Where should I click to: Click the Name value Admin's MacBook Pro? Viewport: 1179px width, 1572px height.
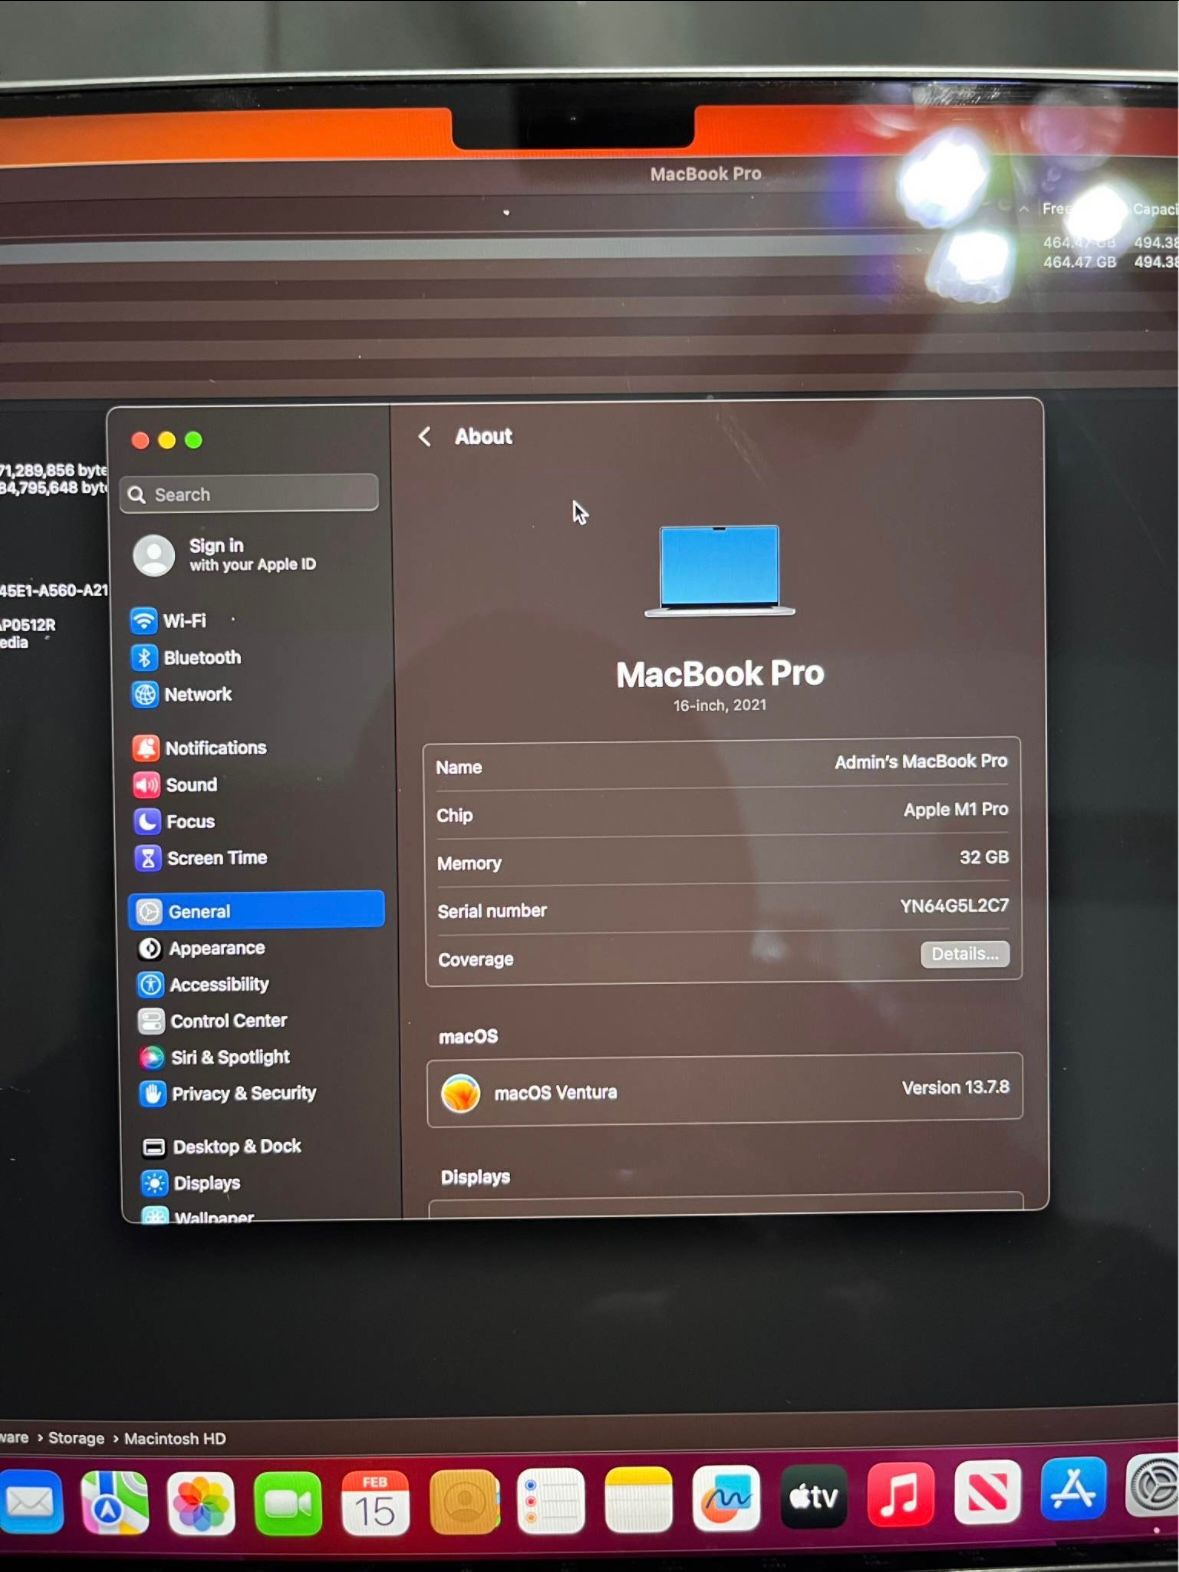click(x=921, y=762)
